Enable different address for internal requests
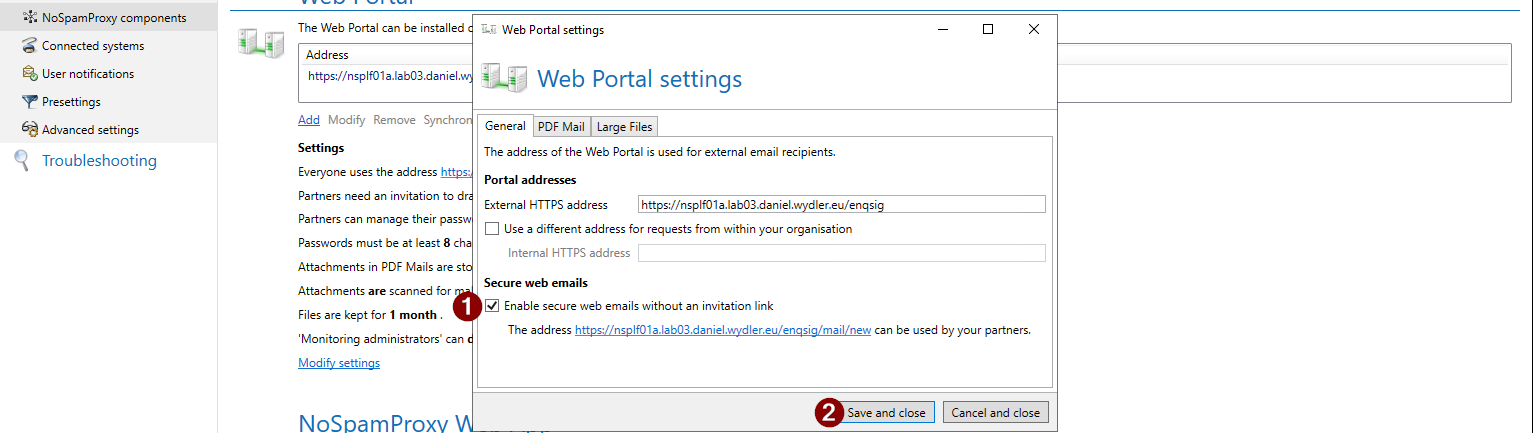 click(492, 229)
